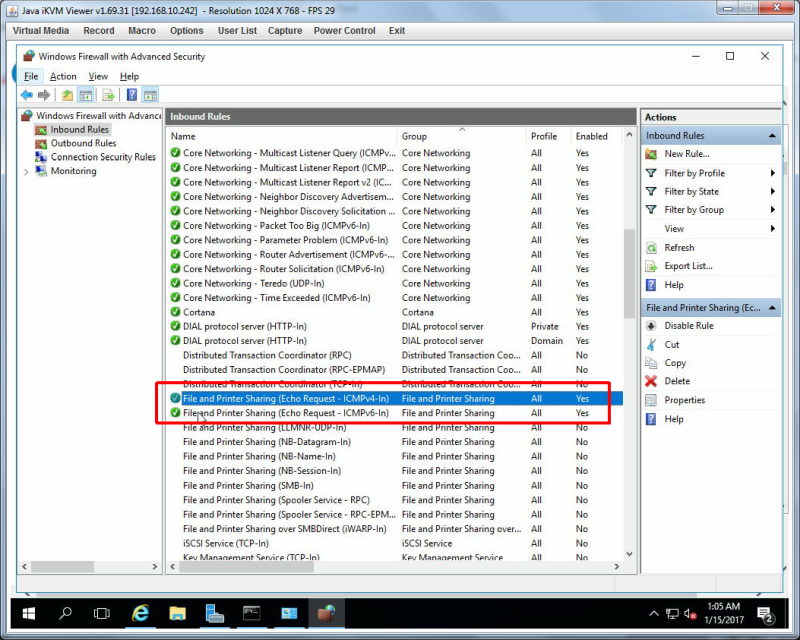The image size is (800, 640).
Task: Open the View menu in the menu bar
Action: [x=98, y=77]
